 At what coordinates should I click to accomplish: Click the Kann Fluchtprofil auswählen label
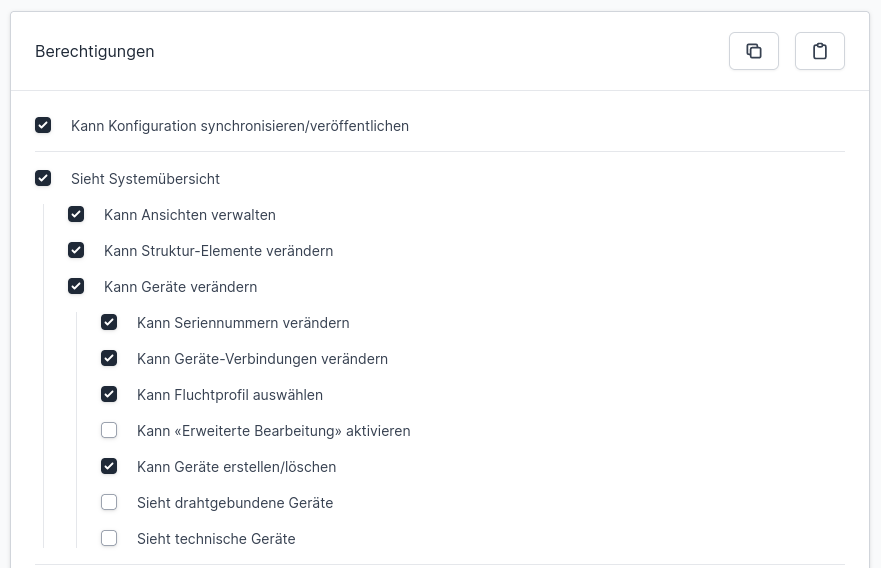pyautogui.click(x=230, y=395)
